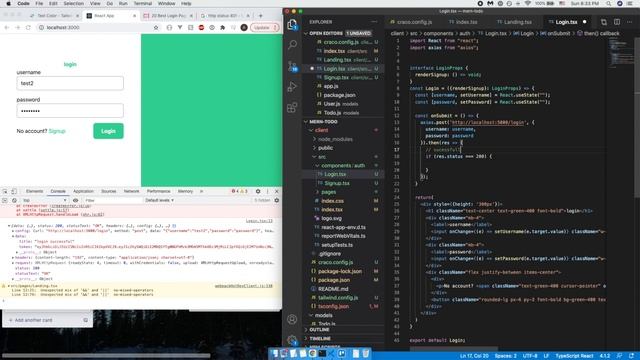Open the Default levels dropdown in console
The height and width of the screenshot is (360, 640).
[x=160, y=200]
